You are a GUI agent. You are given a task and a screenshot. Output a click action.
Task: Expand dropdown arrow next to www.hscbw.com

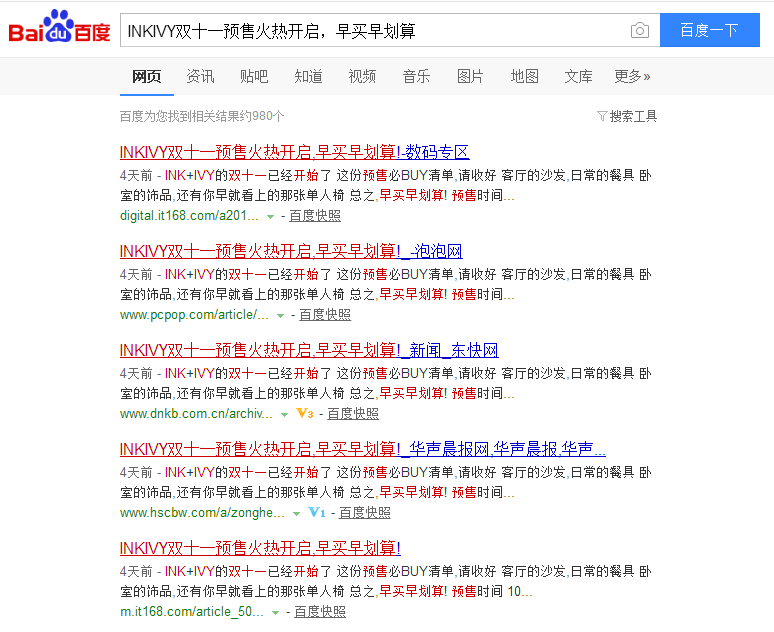click(x=296, y=514)
